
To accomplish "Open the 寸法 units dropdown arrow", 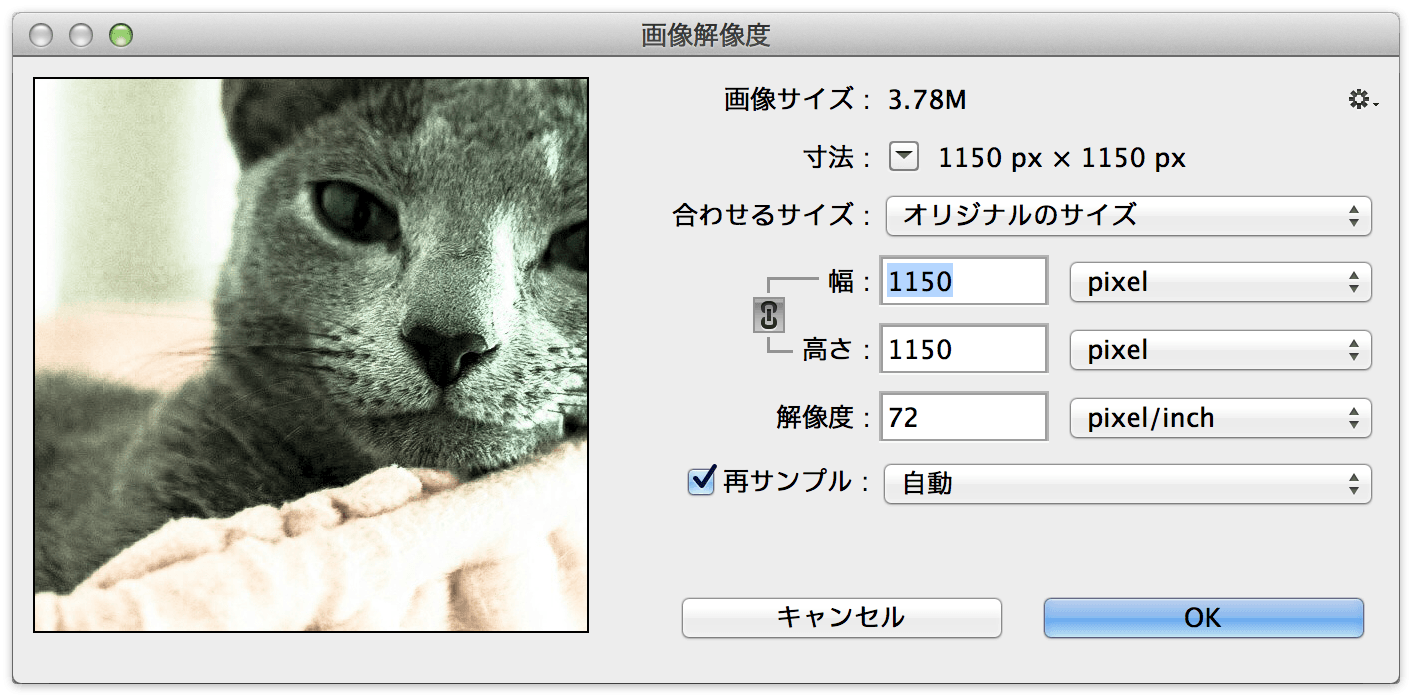I will click(904, 157).
